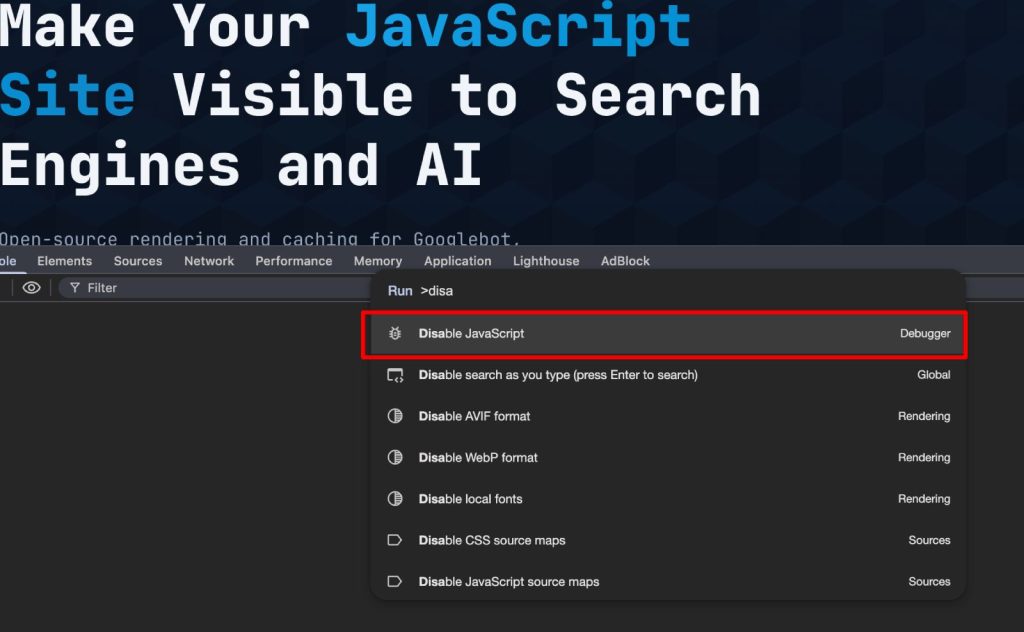Open the Application tab

coord(457,261)
